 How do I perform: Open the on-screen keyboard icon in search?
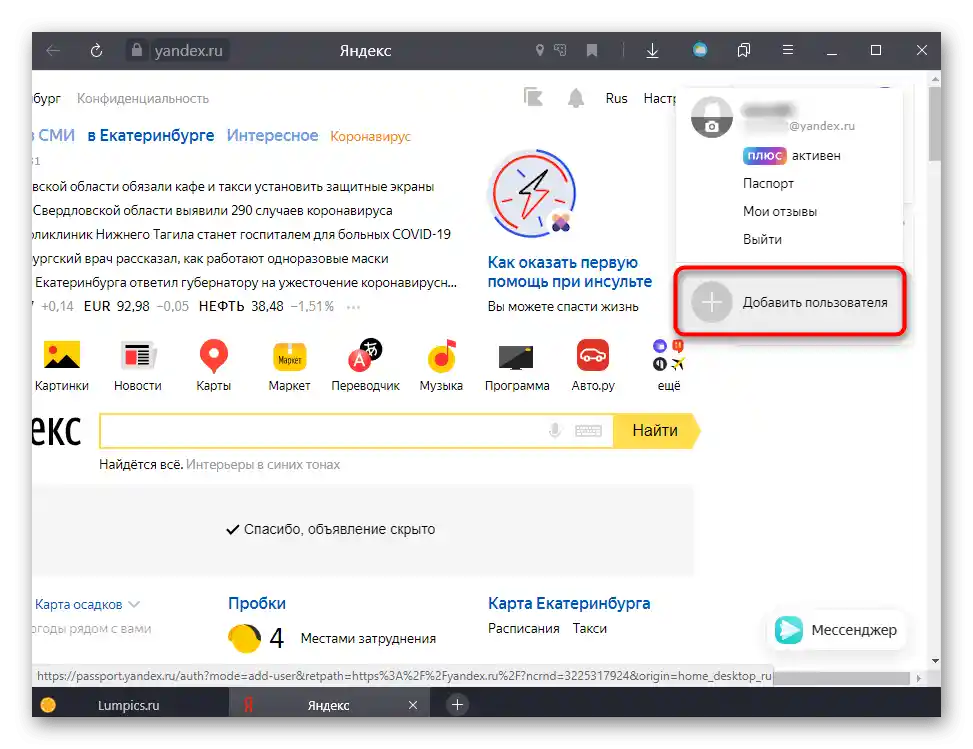coord(588,431)
